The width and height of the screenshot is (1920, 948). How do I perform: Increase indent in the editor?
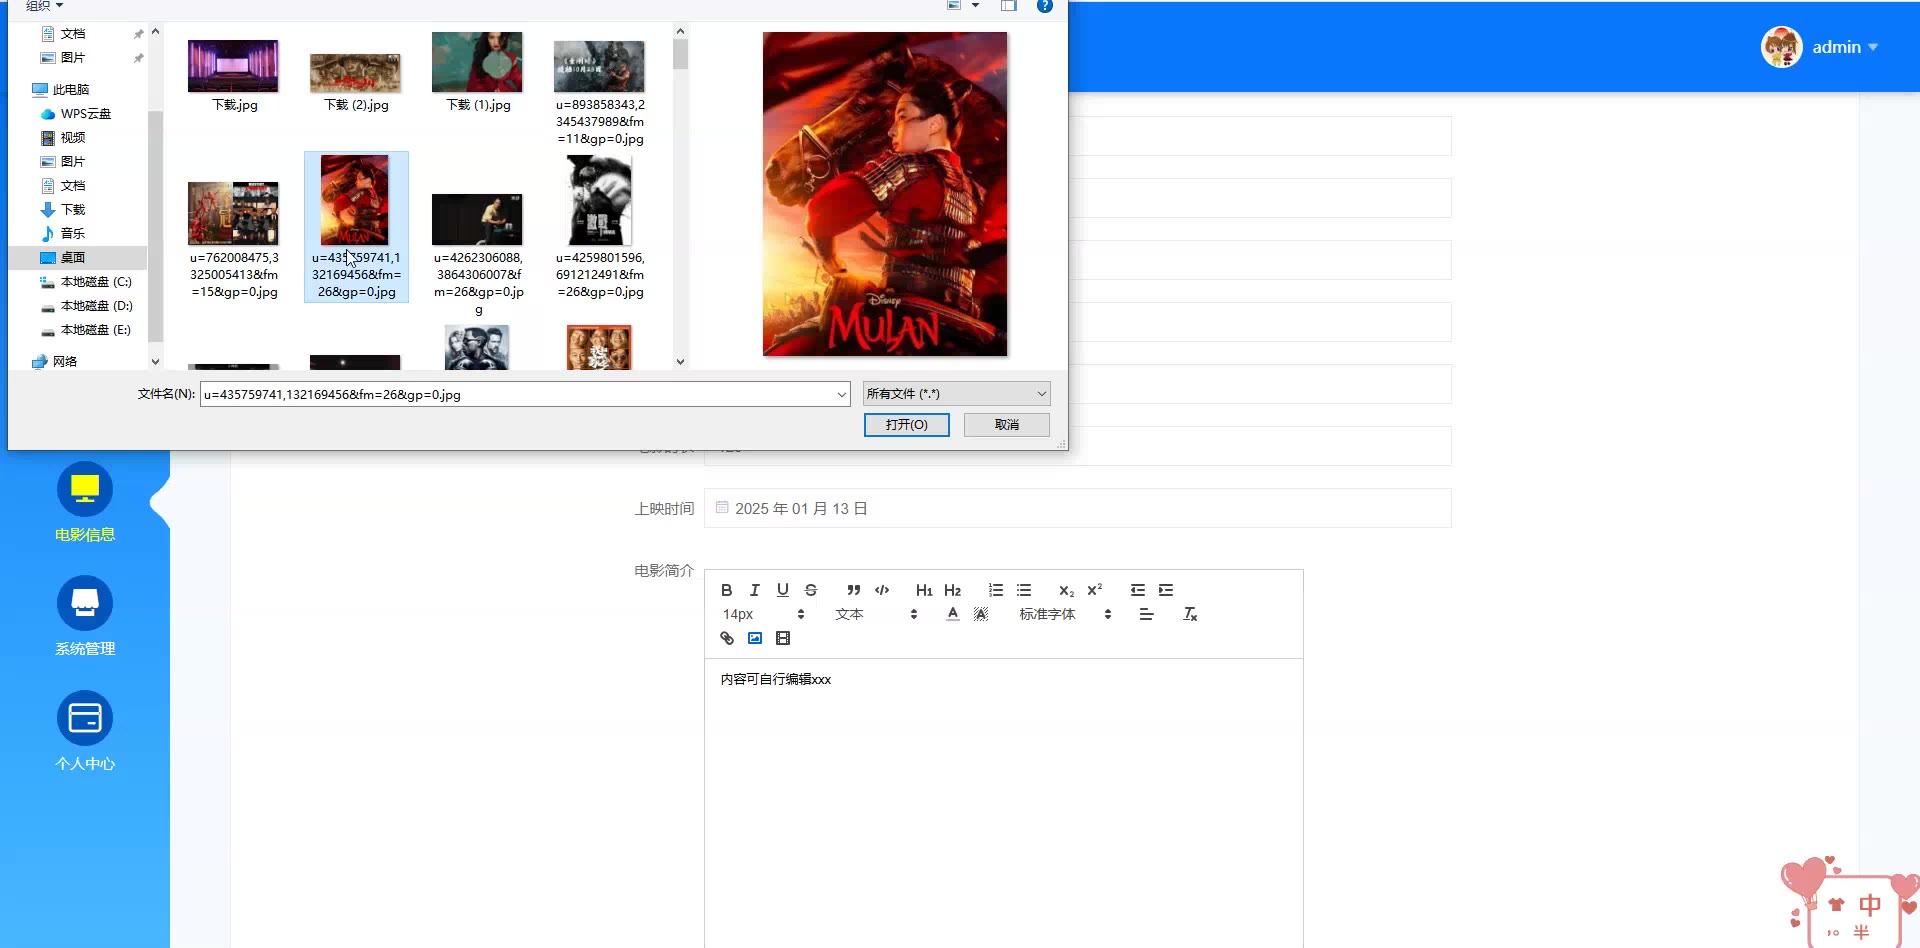(x=1166, y=590)
